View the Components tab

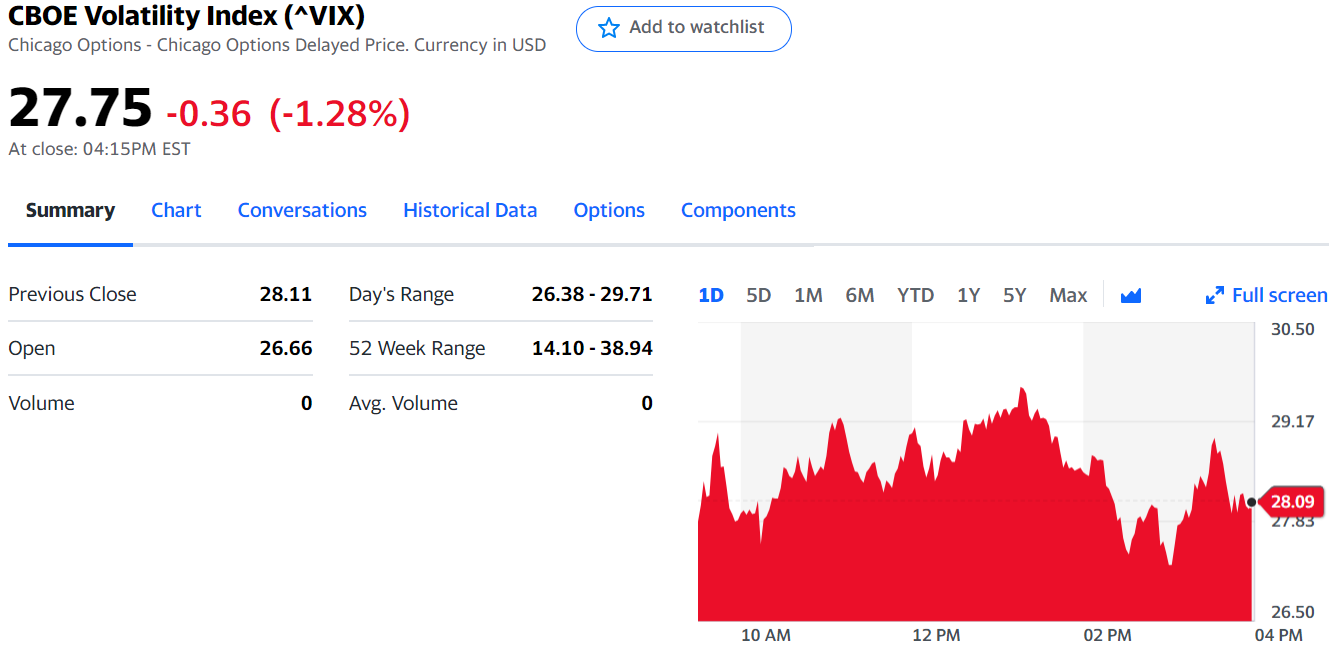pyautogui.click(x=738, y=210)
